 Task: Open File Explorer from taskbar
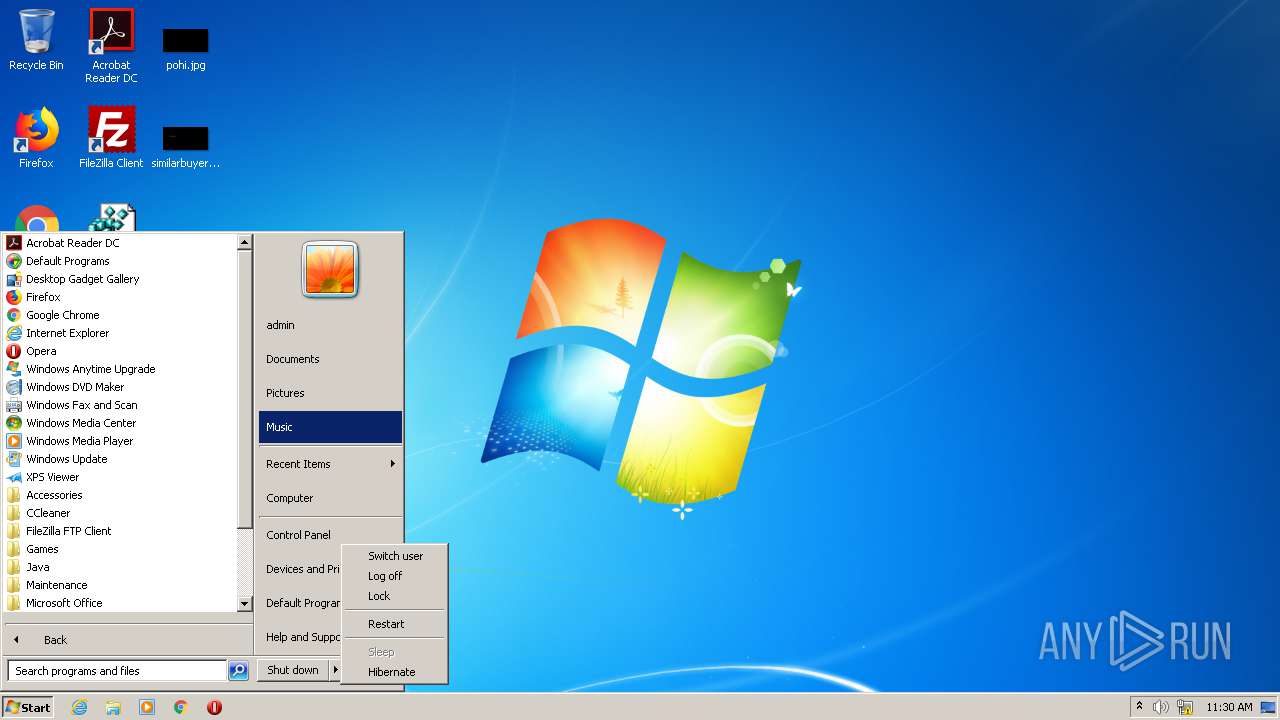(x=113, y=707)
